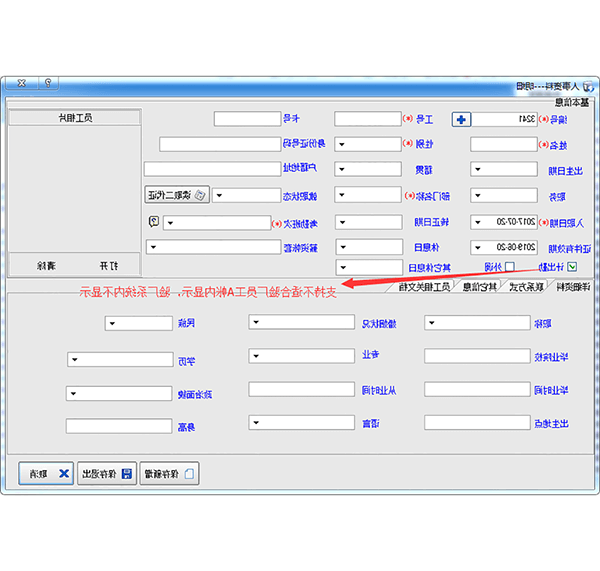Expand the 学历 dropdown

[x=74, y=359]
